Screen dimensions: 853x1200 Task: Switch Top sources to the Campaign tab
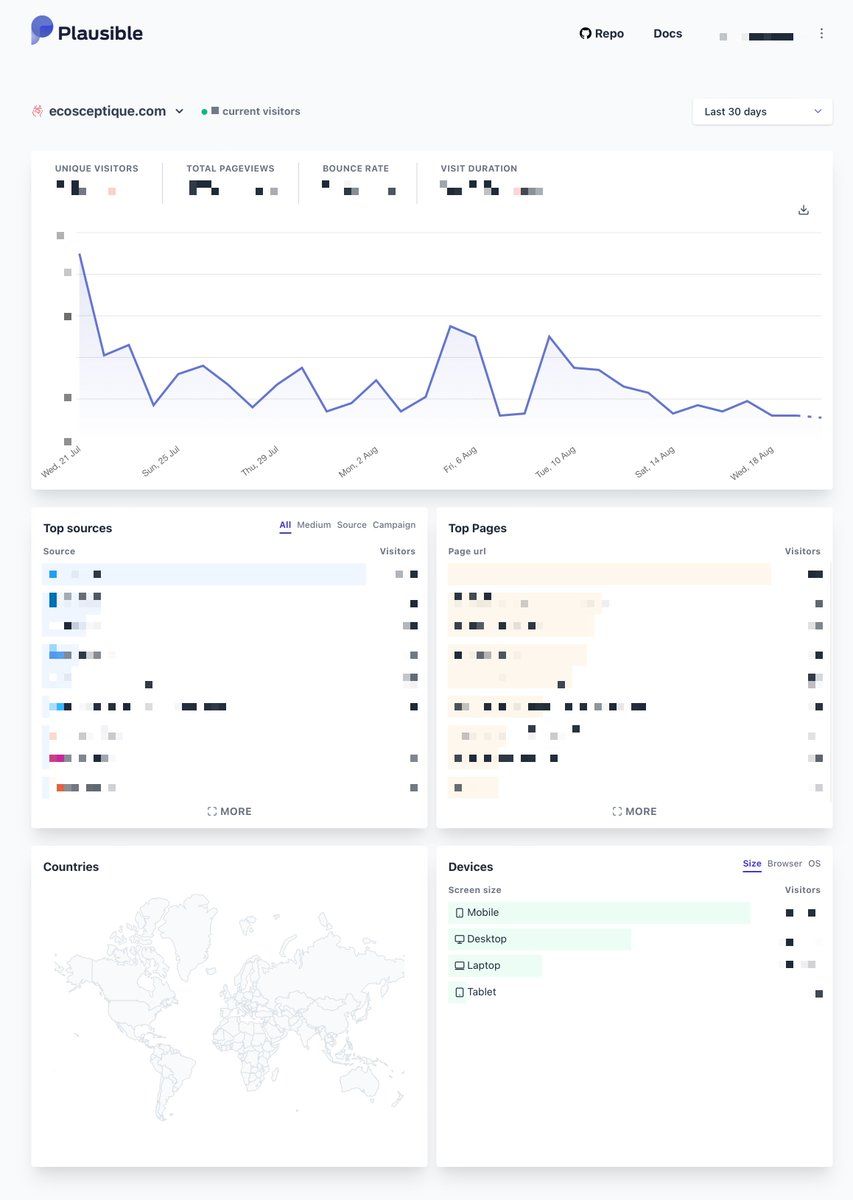pos(394,525)
